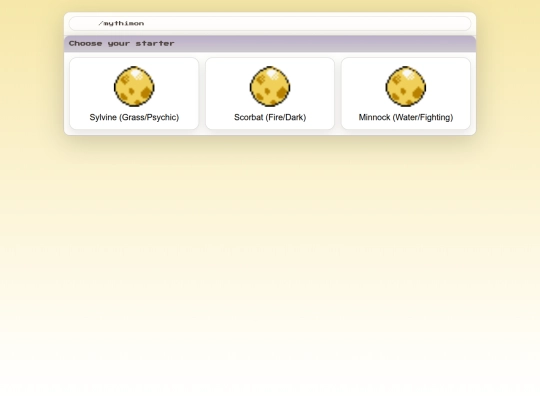540x405 pixels.
Task: Choose Minnock (Water/Fighting) label
Action: (406, 117)
